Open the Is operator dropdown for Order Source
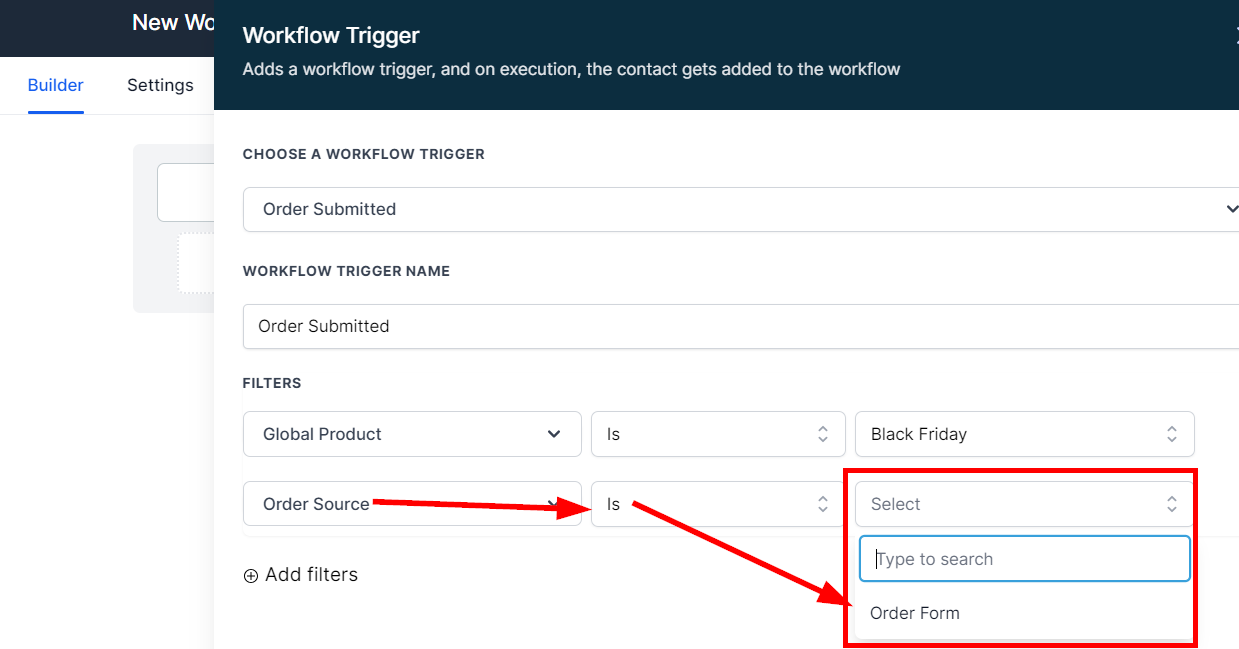1239x649 pixels. point(717,504)
